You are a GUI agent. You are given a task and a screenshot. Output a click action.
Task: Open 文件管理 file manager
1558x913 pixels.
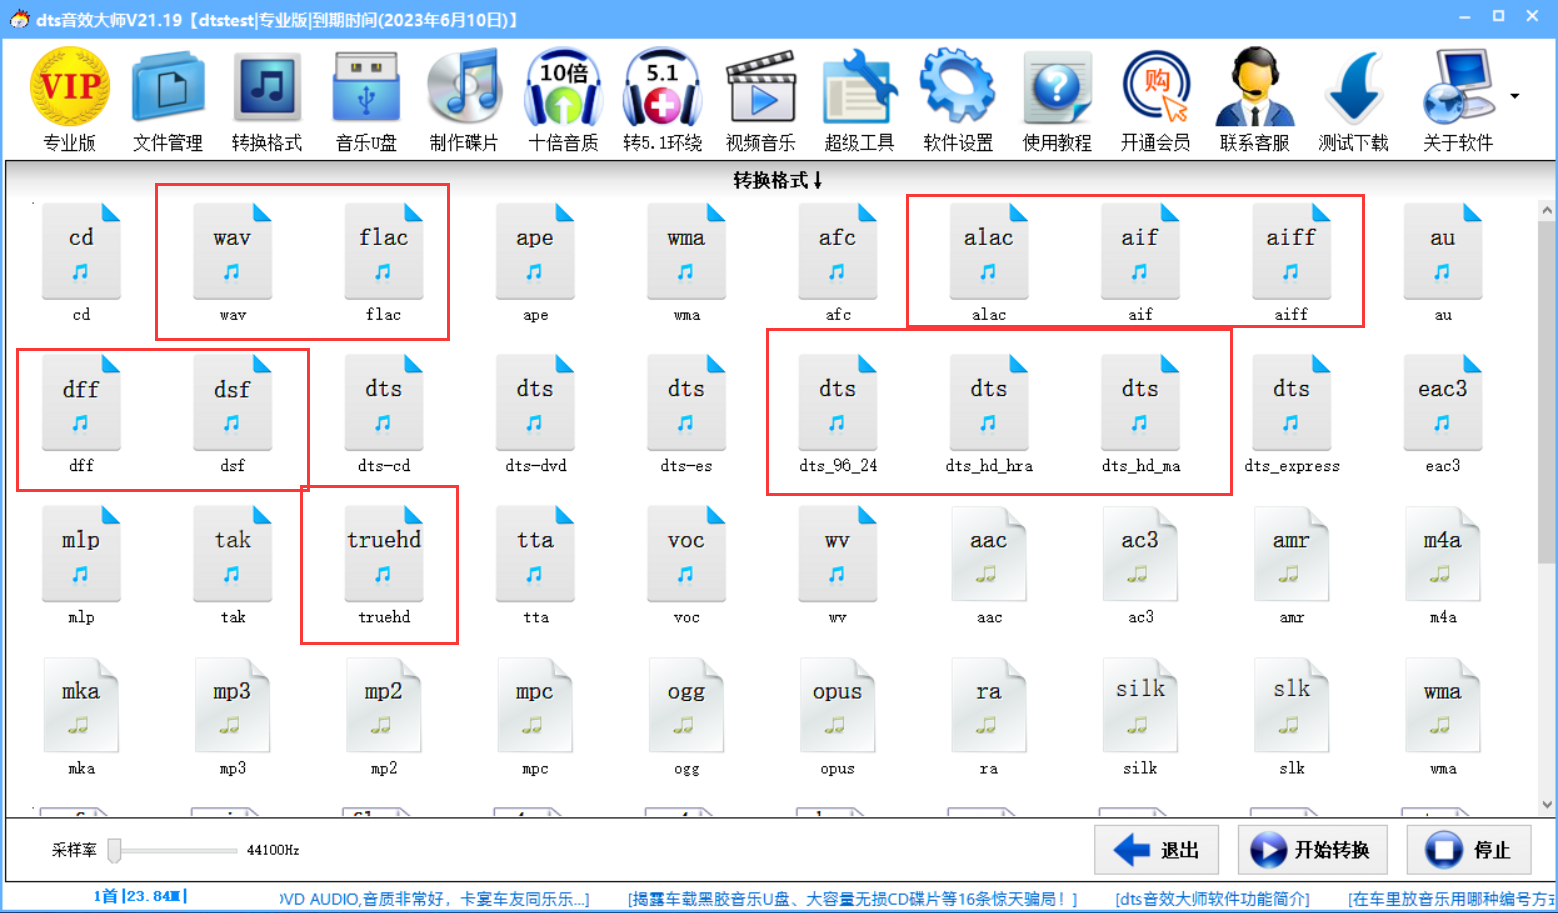(x=168, y=100)
